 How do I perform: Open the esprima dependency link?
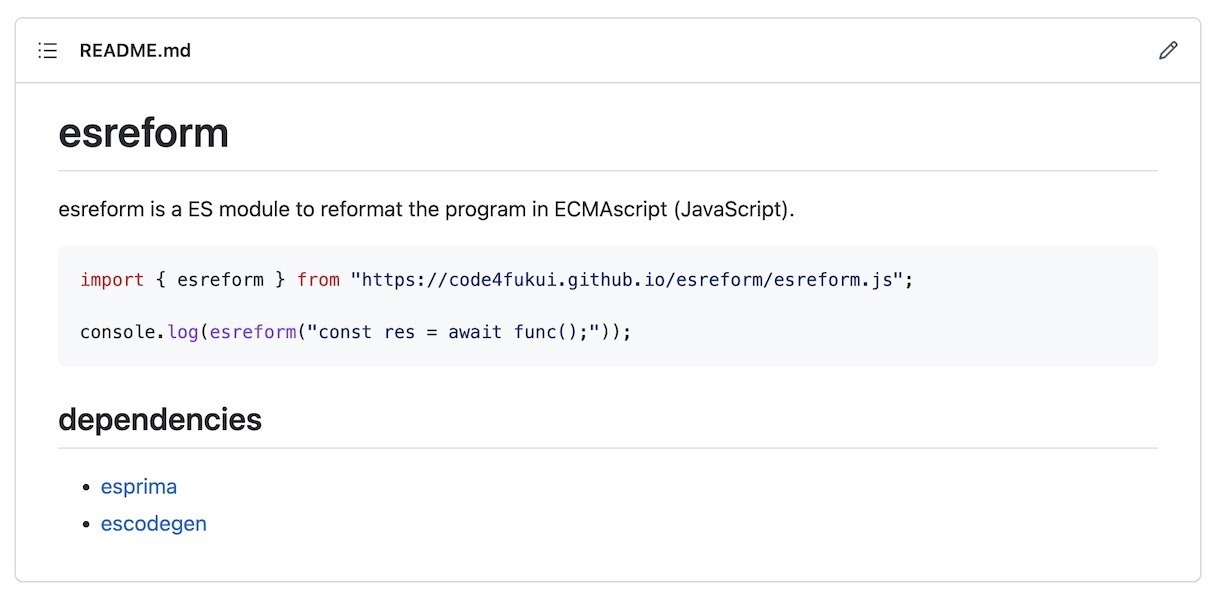click(139, 487)
